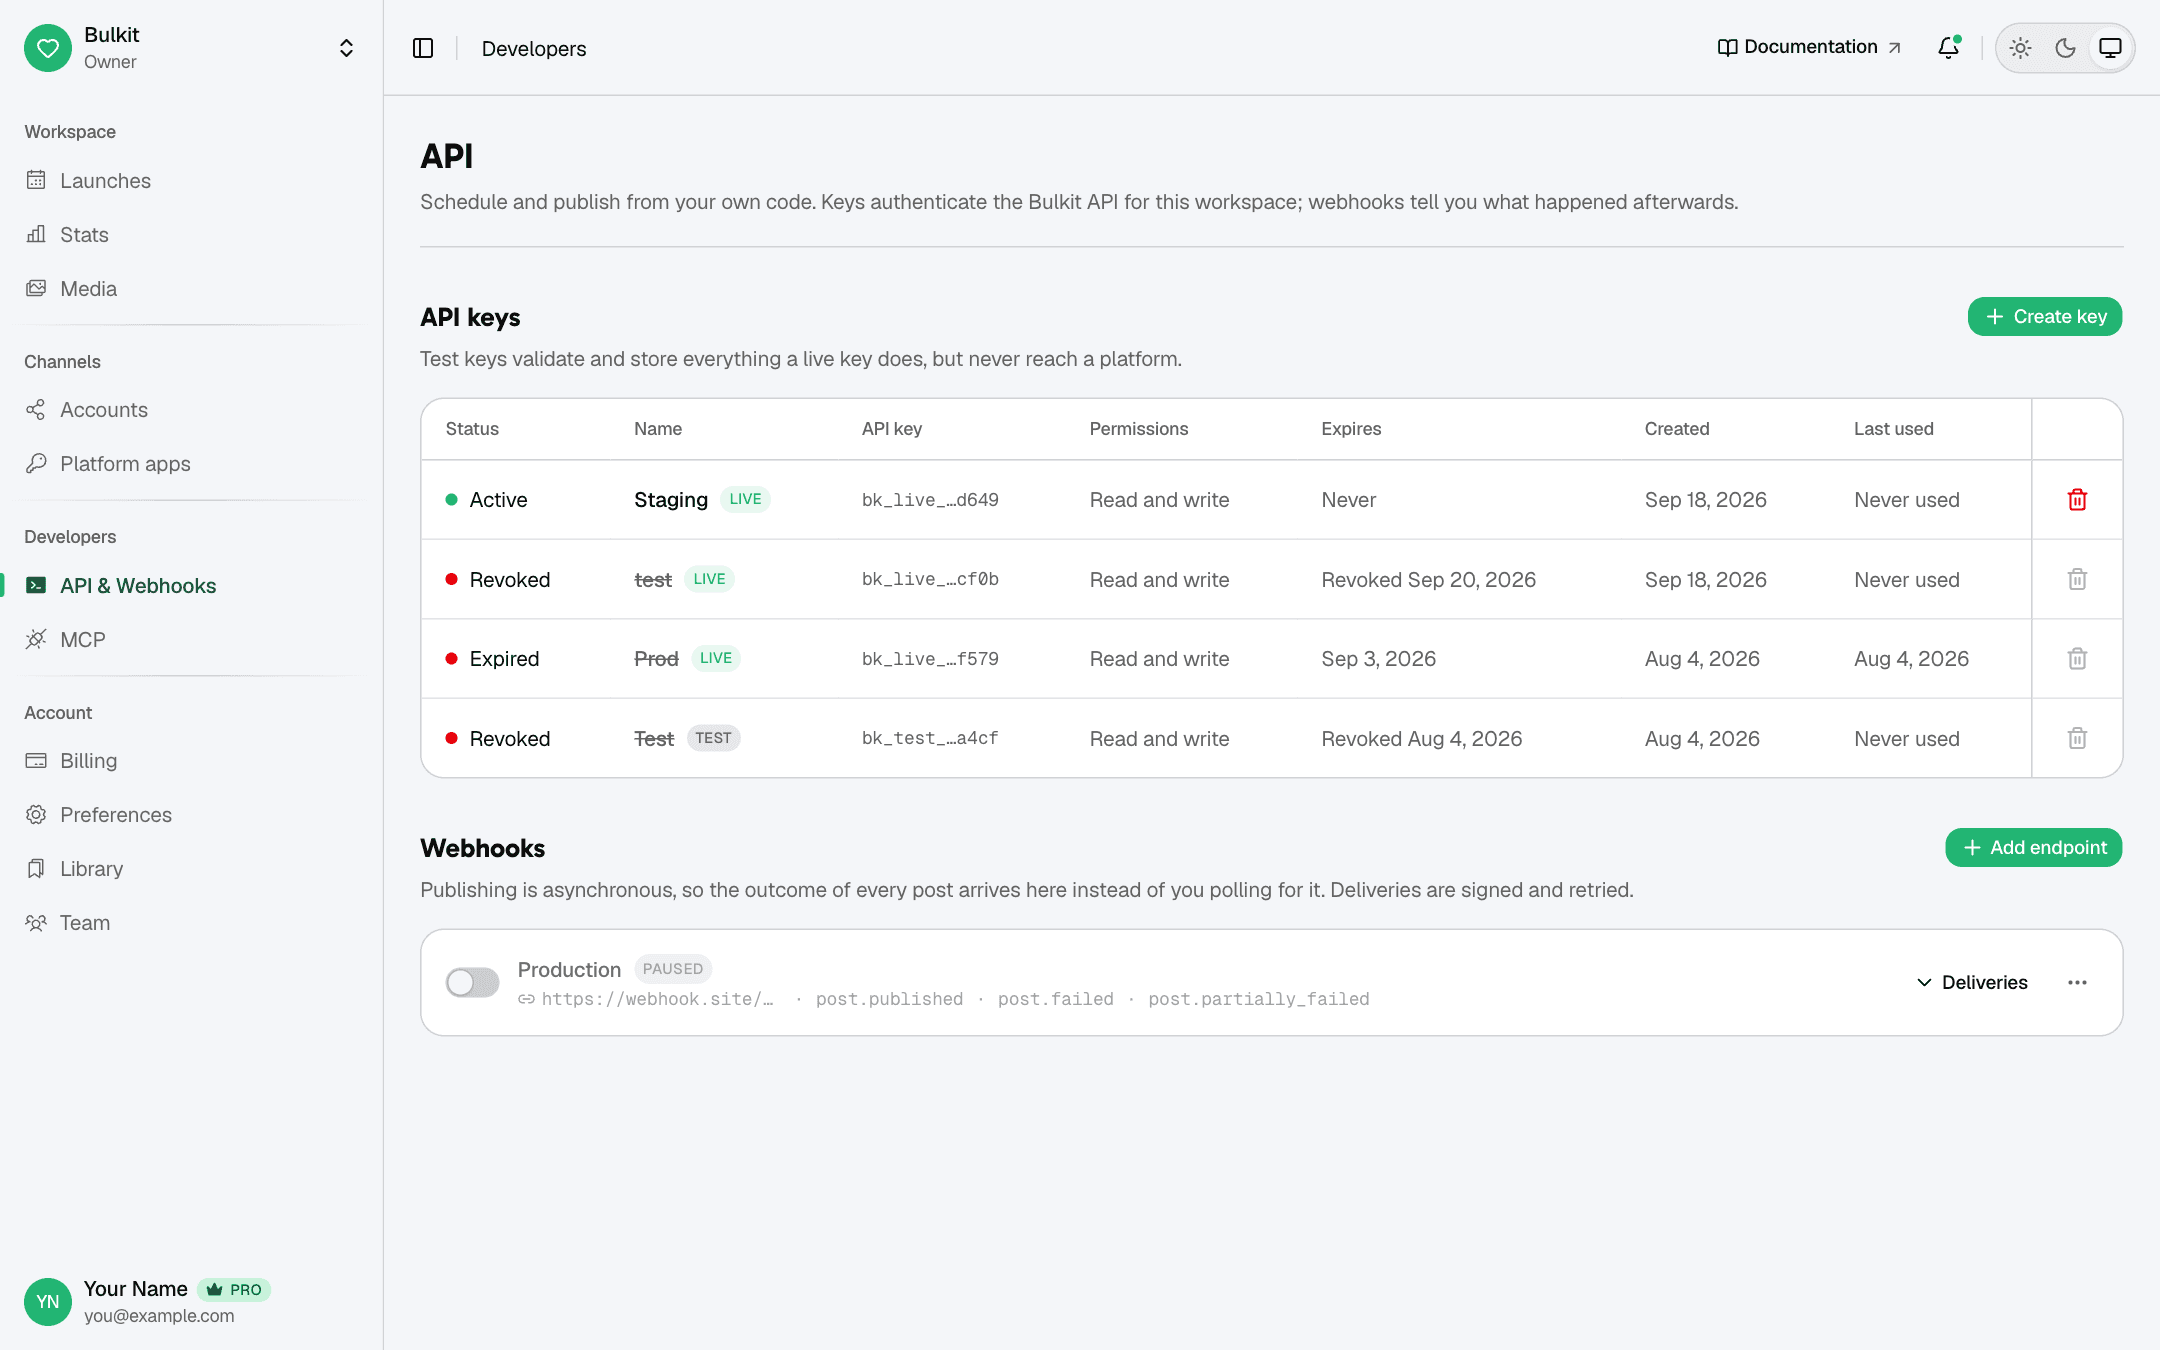Delete the Staging API key
The height and width of the screenshot is (1350, 2160).
click(x=2077, y=500)
